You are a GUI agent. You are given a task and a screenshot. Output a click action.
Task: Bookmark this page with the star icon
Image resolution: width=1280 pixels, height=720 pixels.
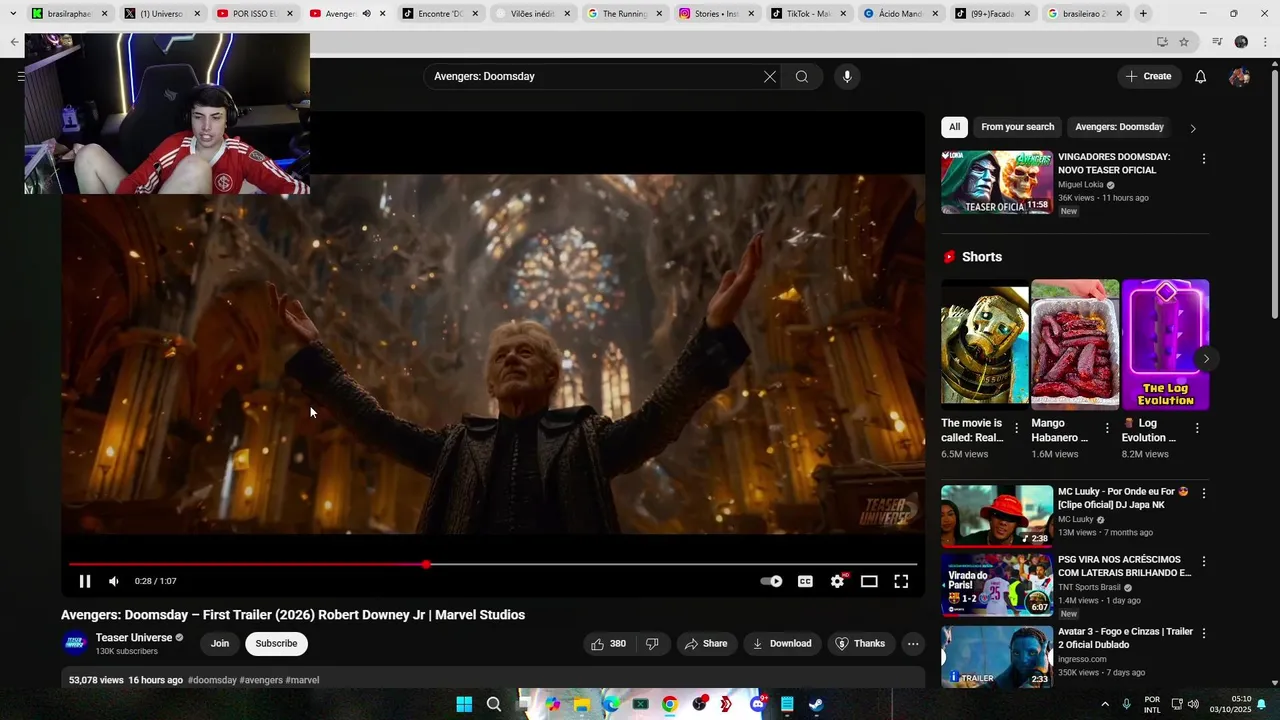click(1184, 42)
